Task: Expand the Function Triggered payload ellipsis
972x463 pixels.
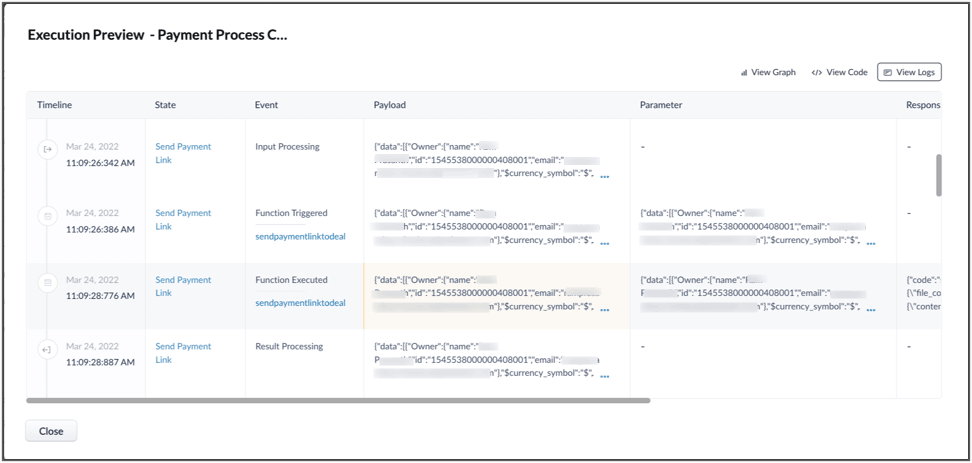Action: tap(605, 242)
